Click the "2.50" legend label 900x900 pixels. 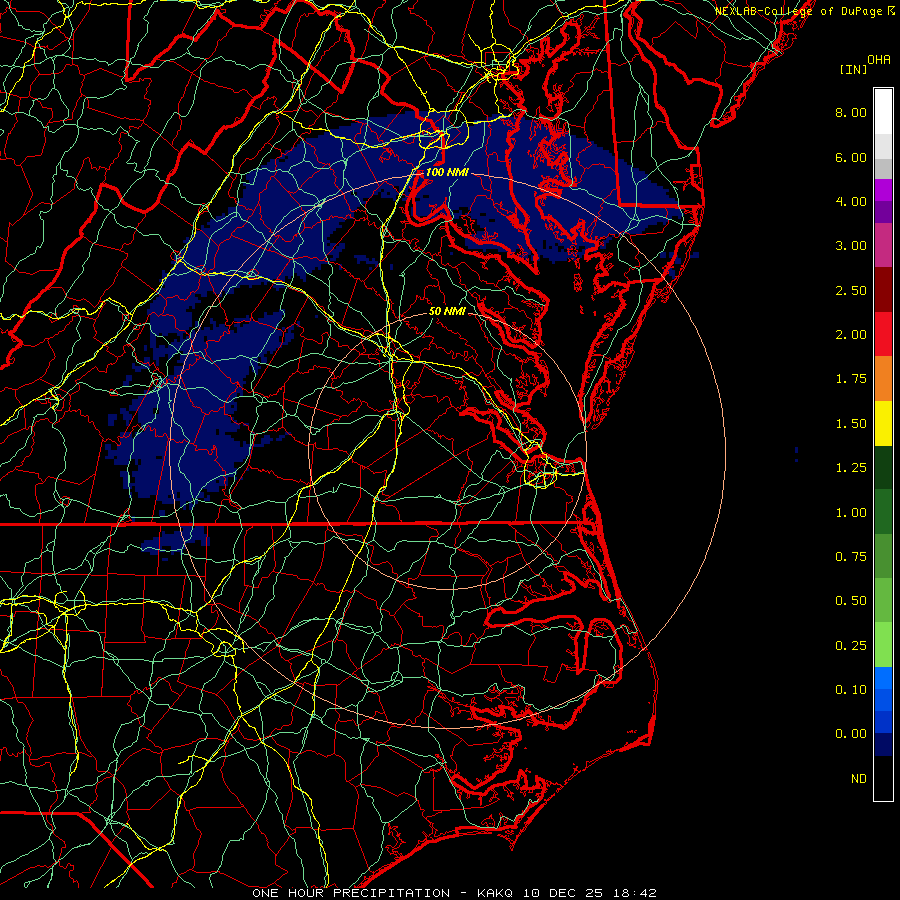tap(851, 290)
